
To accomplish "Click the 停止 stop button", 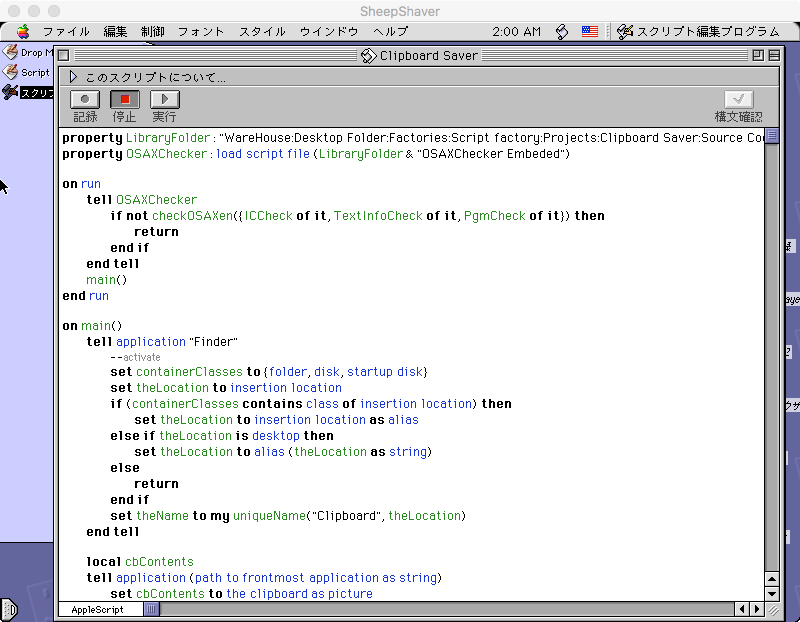I will [124, 99].
